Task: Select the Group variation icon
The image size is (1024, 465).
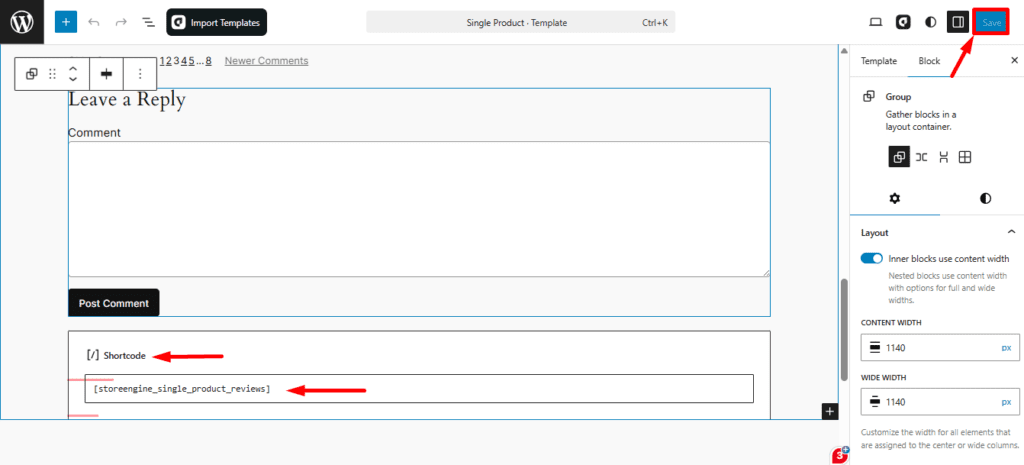Action: (899, 157)
